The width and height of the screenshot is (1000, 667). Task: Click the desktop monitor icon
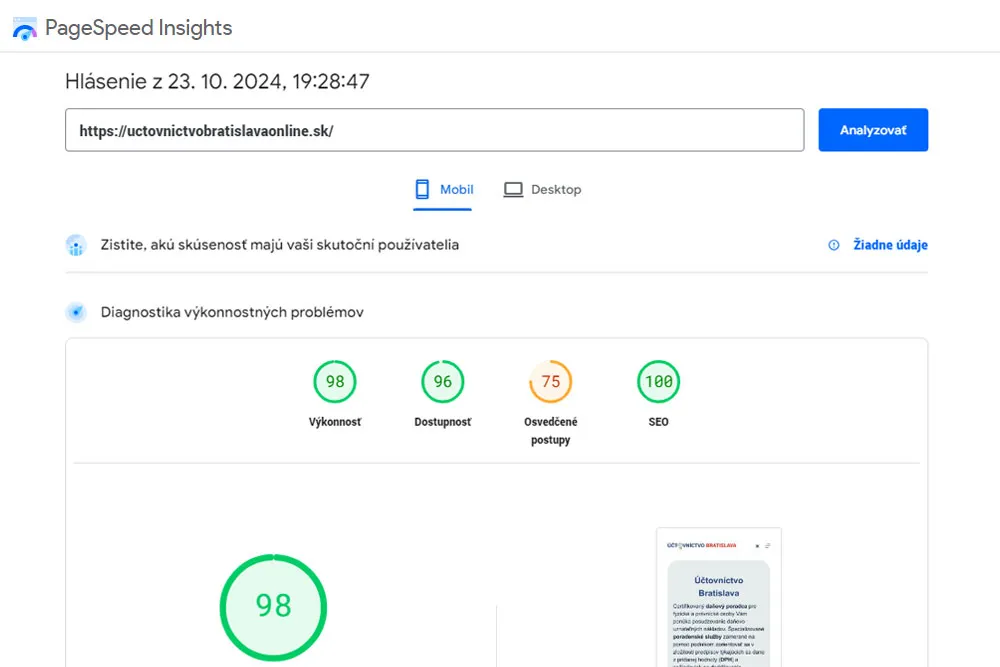(x=513, y=189)
